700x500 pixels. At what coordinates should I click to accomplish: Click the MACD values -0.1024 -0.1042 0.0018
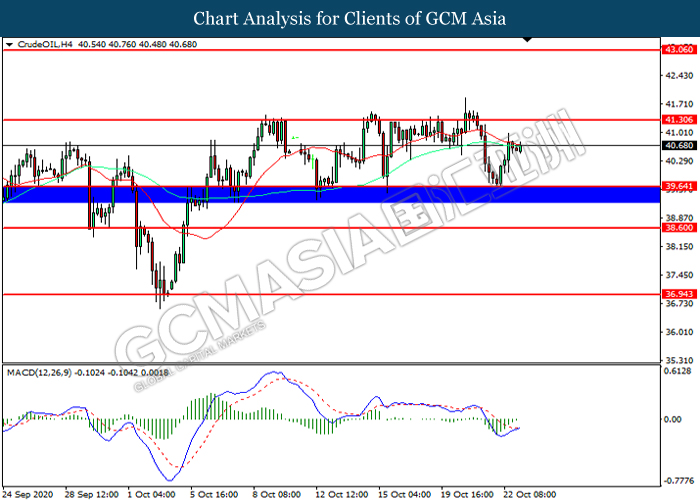pos(121,373)
